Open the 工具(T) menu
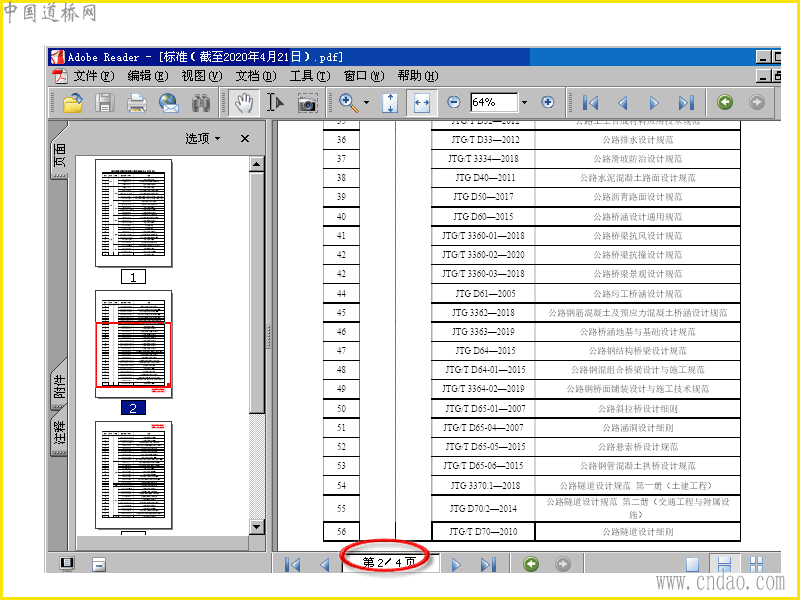Viewport: 800px width, 600px height. tap(310, 76)
